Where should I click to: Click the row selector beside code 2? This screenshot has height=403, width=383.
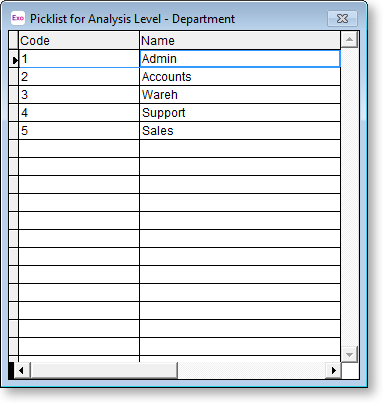[x=14, y=77]
